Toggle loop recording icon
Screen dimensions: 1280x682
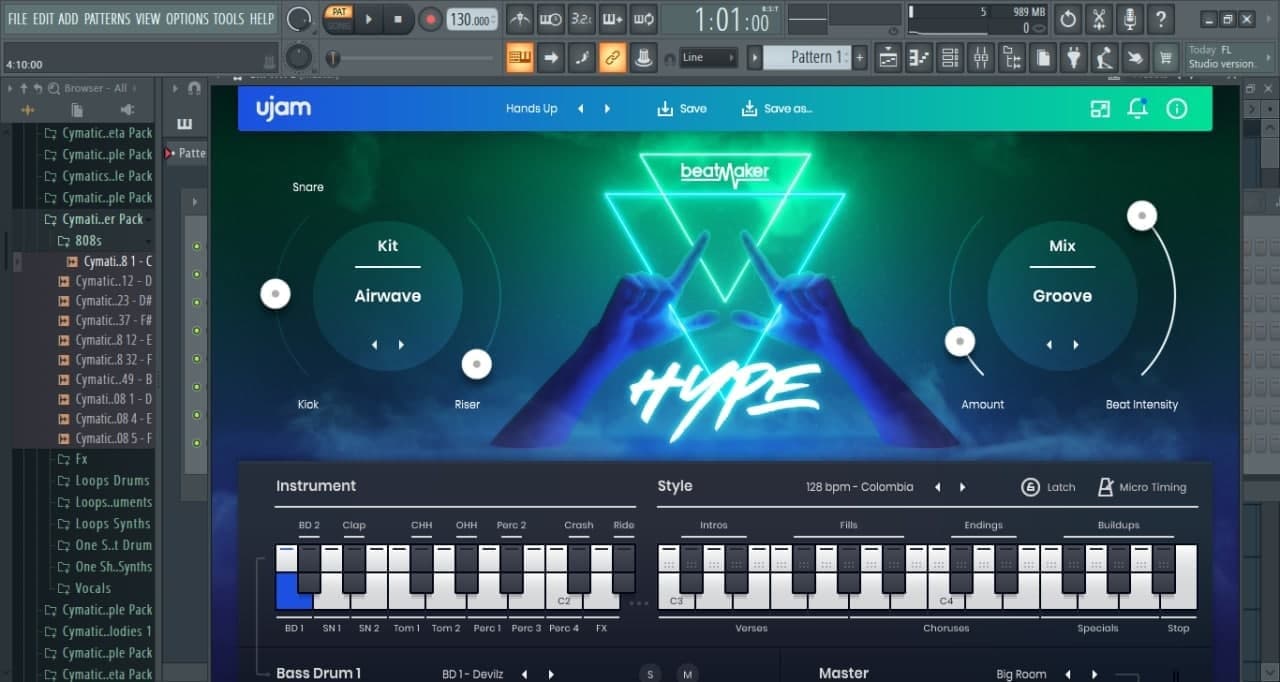(644, 18)
